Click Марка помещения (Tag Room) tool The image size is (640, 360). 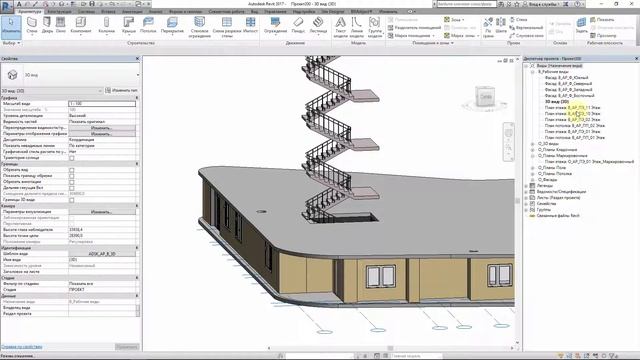[x=411, y=36]
